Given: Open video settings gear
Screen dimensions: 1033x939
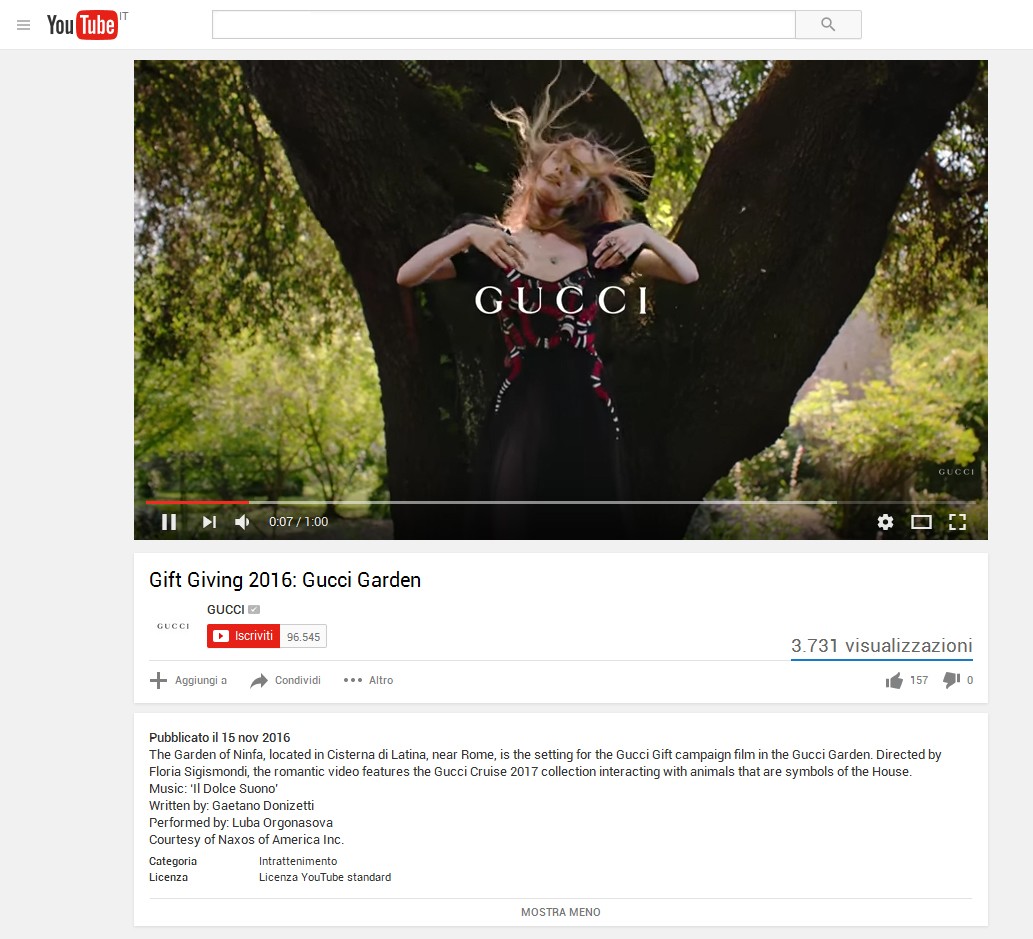Looking at the screenshot, I should coord(885,522).
